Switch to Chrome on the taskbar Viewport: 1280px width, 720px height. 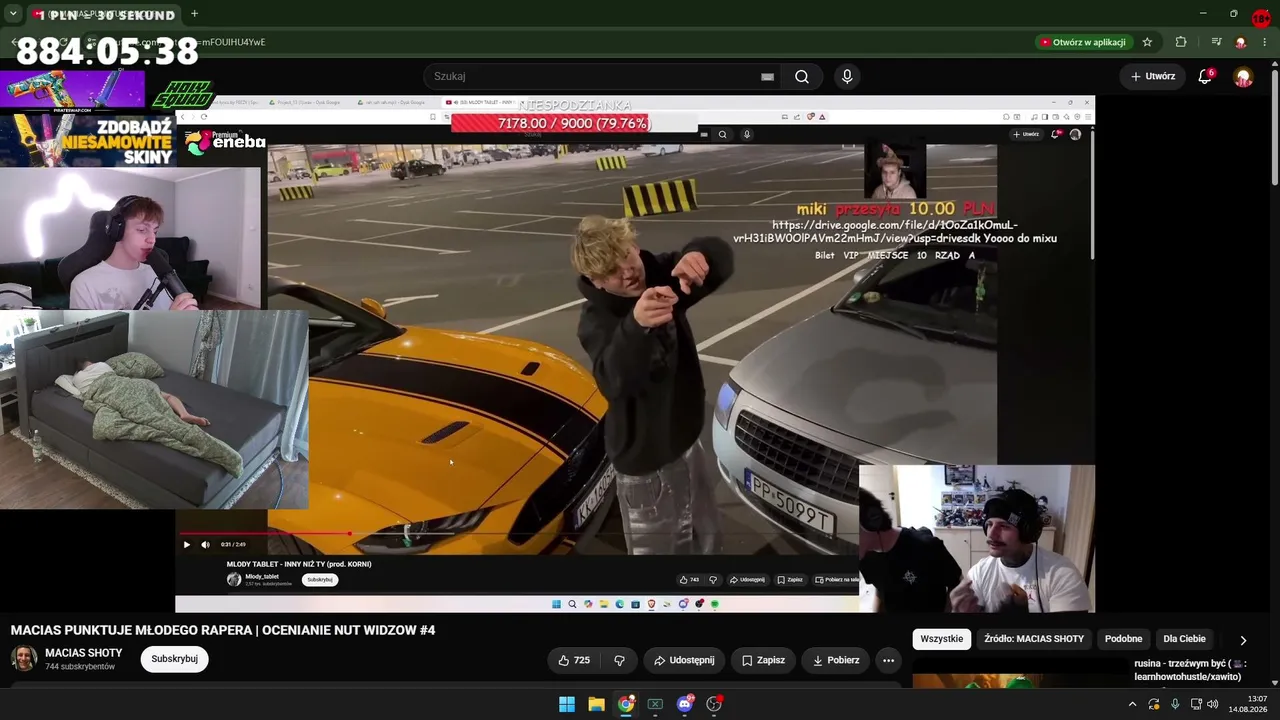coord(626,704)
